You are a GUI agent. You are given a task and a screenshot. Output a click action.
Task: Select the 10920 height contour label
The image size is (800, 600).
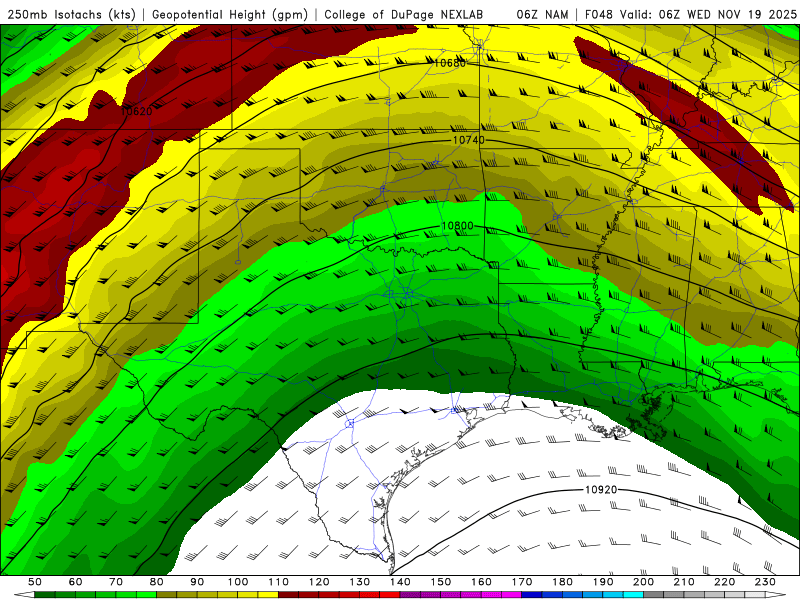[601, 490]
